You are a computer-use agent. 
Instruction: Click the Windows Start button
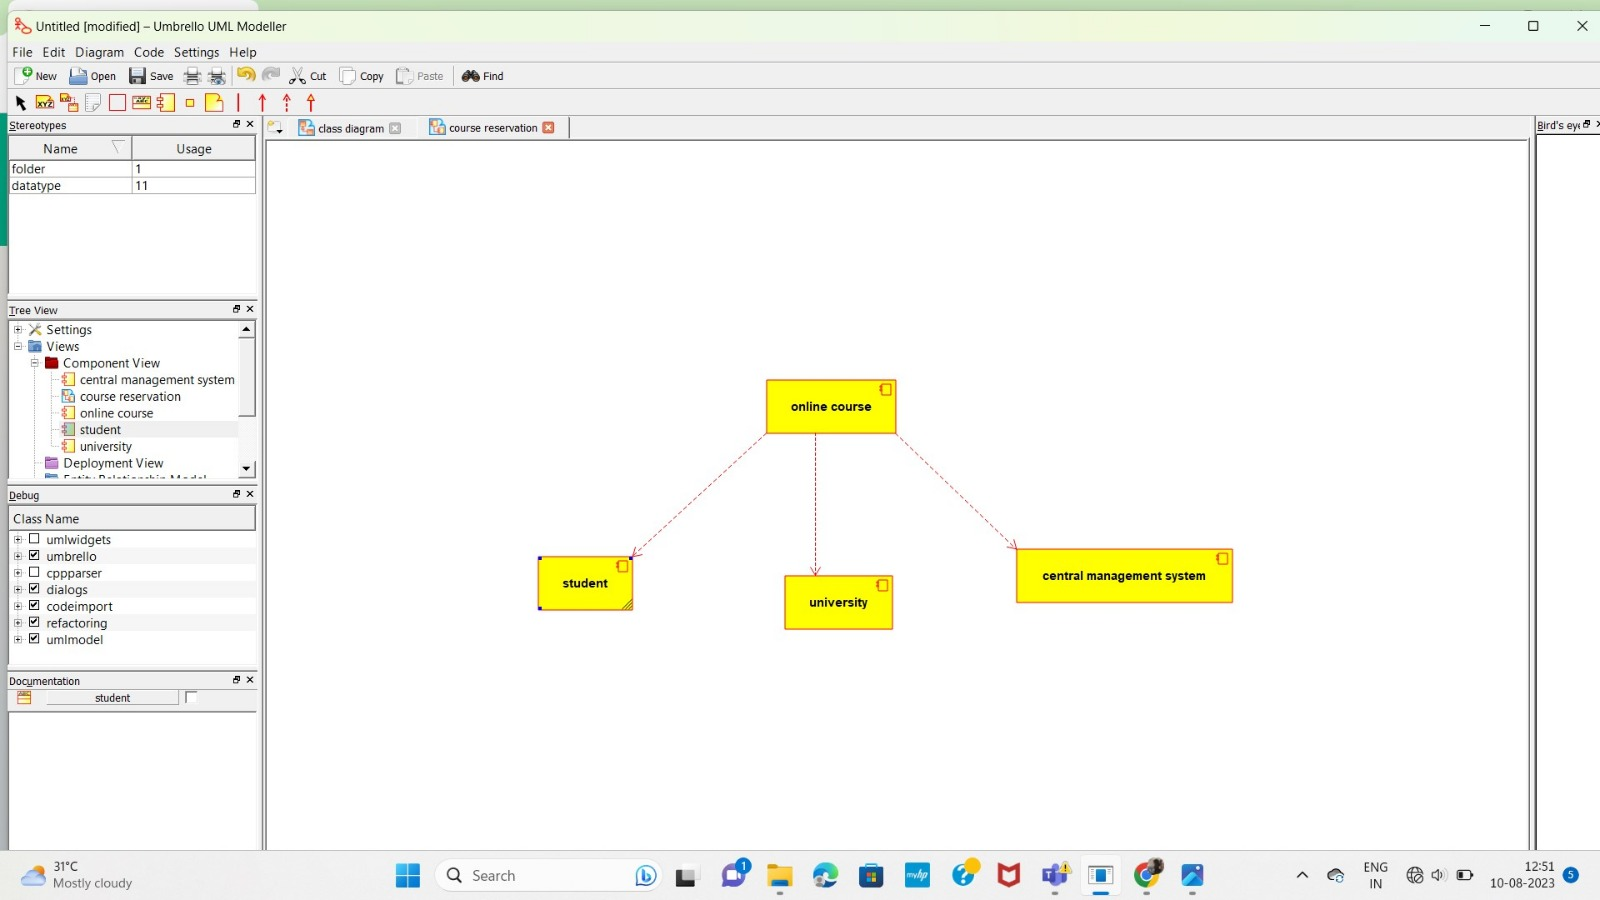pos(408,876)
